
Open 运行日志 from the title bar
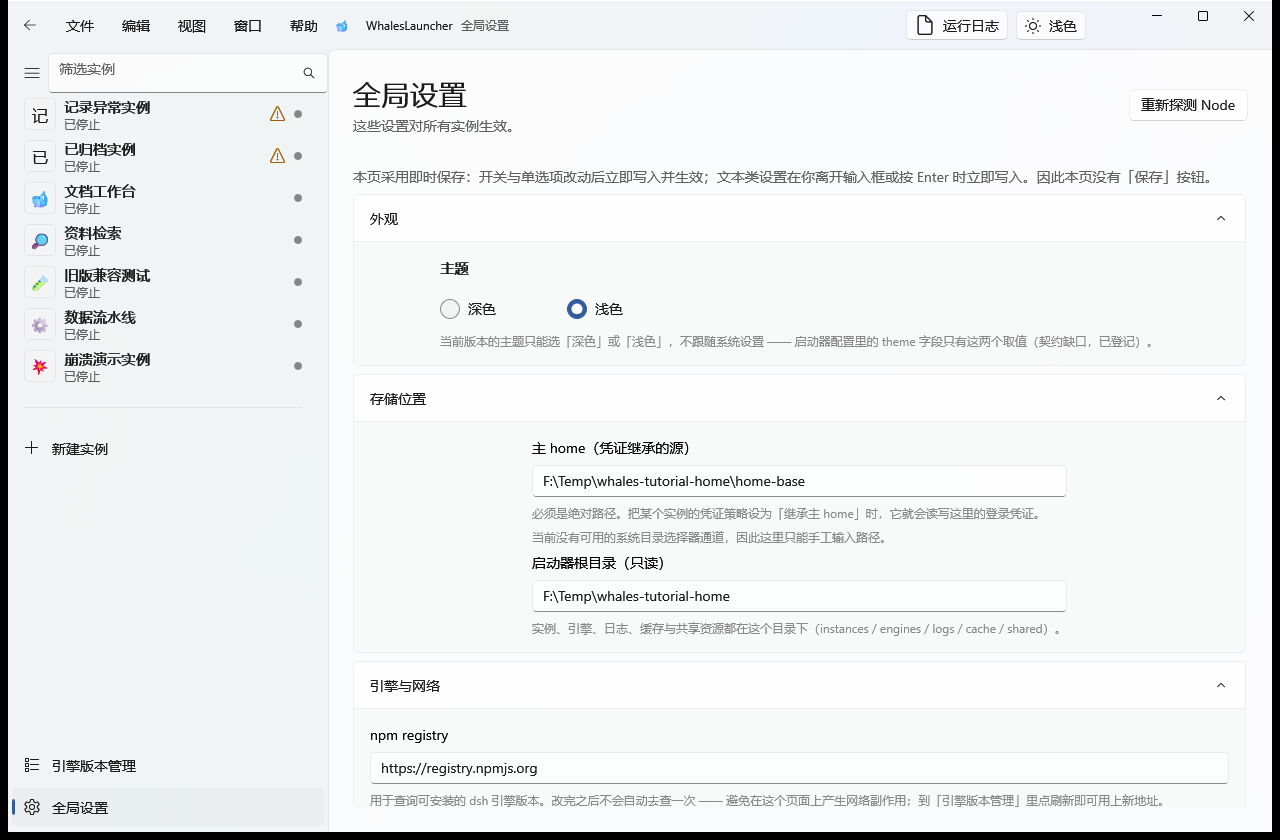click(x=957, y=26)
